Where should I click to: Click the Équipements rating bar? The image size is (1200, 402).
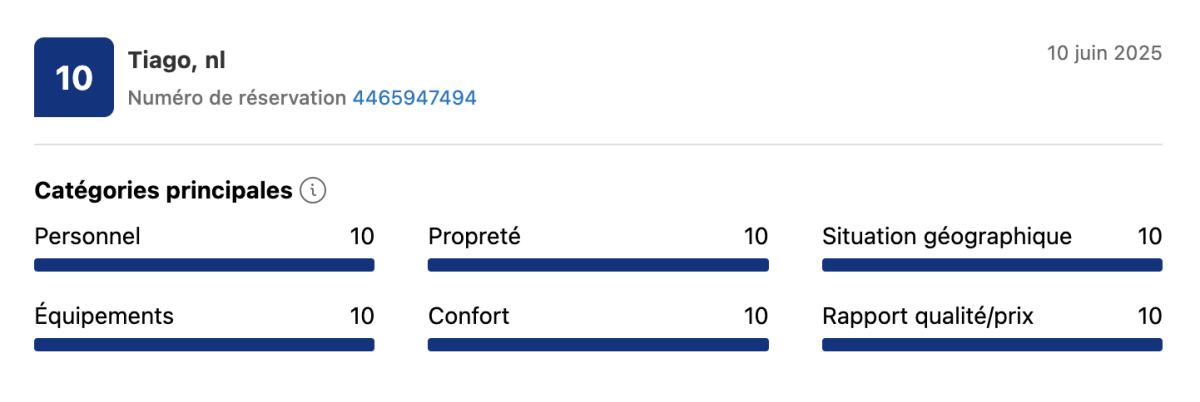[204, 345]
